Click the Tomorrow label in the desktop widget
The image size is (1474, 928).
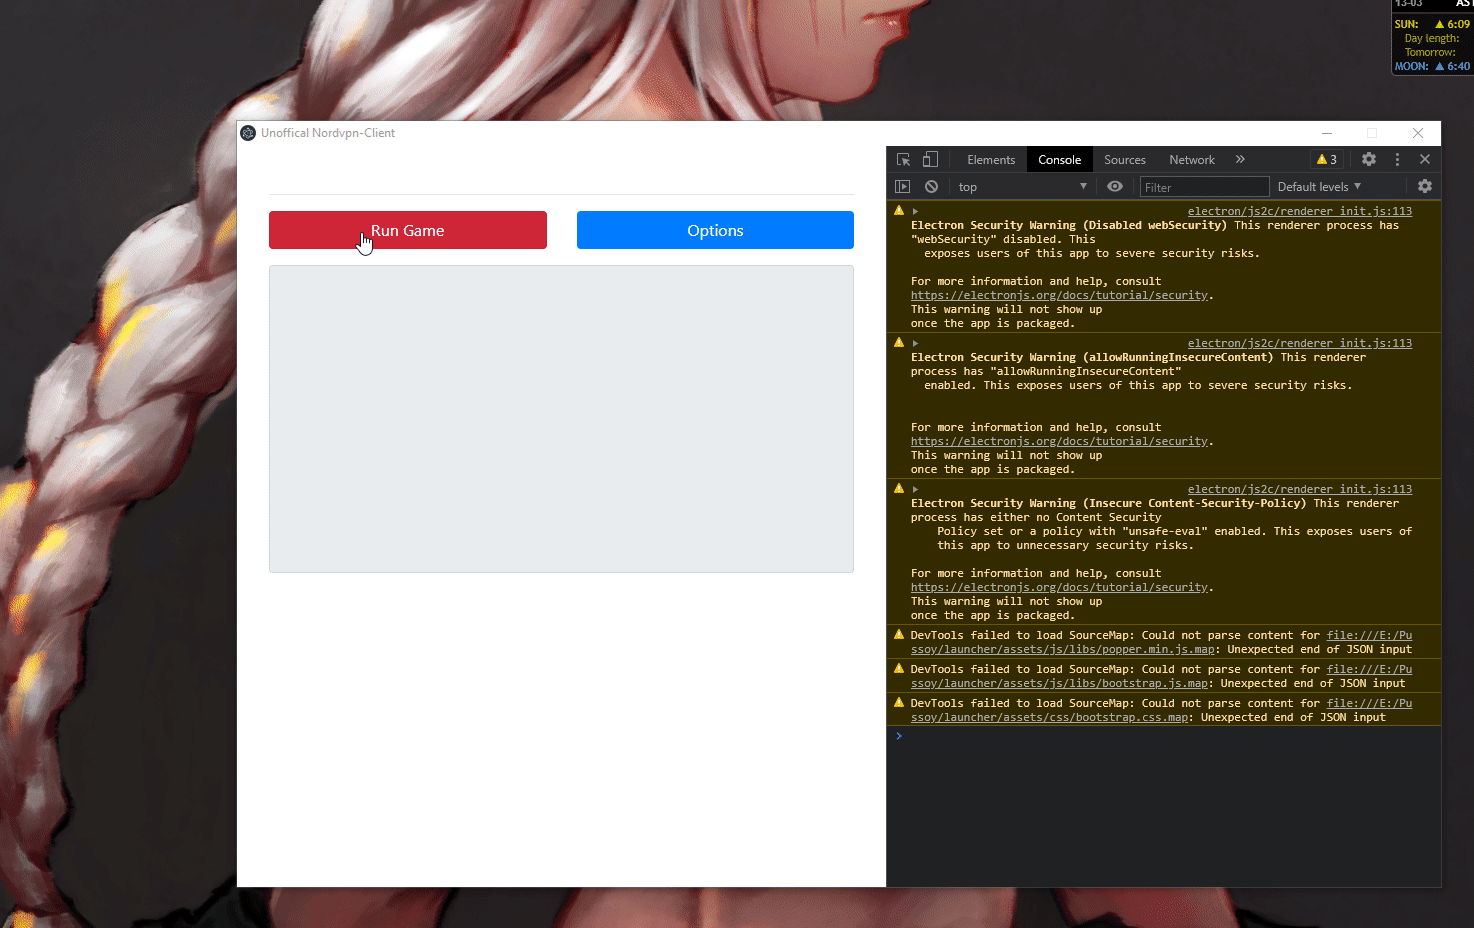tap(1430, 52)
